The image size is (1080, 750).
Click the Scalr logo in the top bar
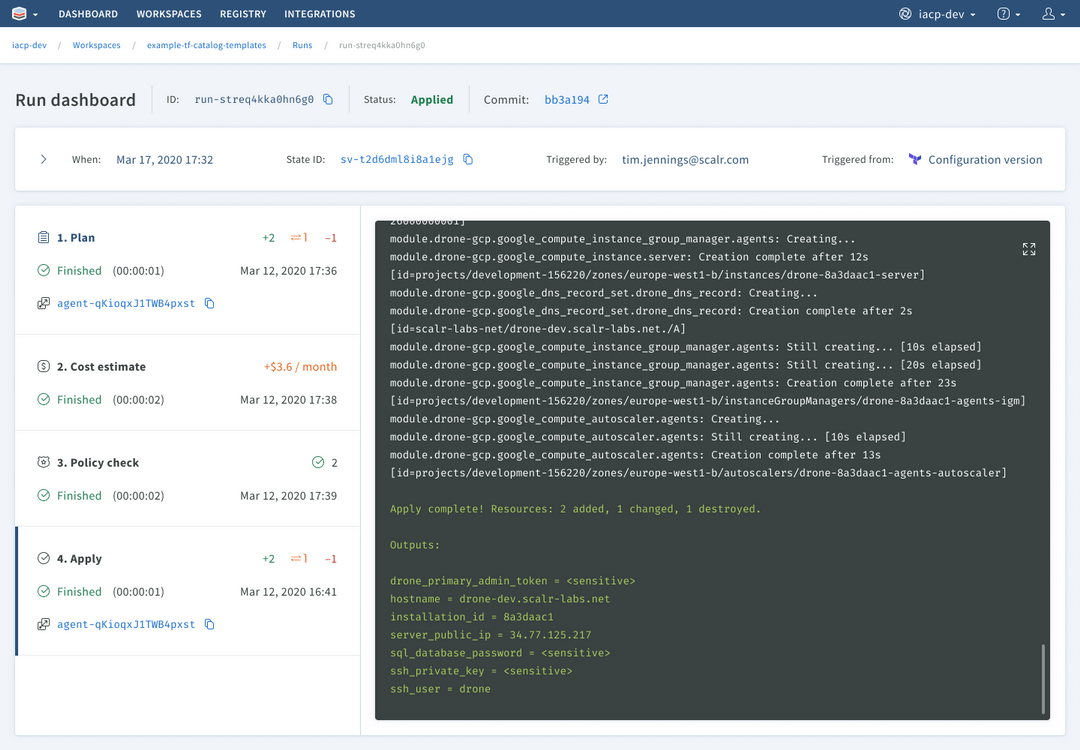click(x=19, y=13)
